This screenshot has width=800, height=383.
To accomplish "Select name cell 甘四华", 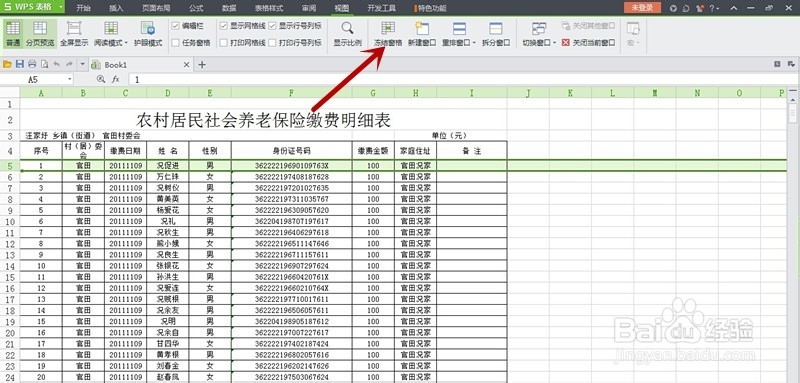I will (x=167, y=344).
